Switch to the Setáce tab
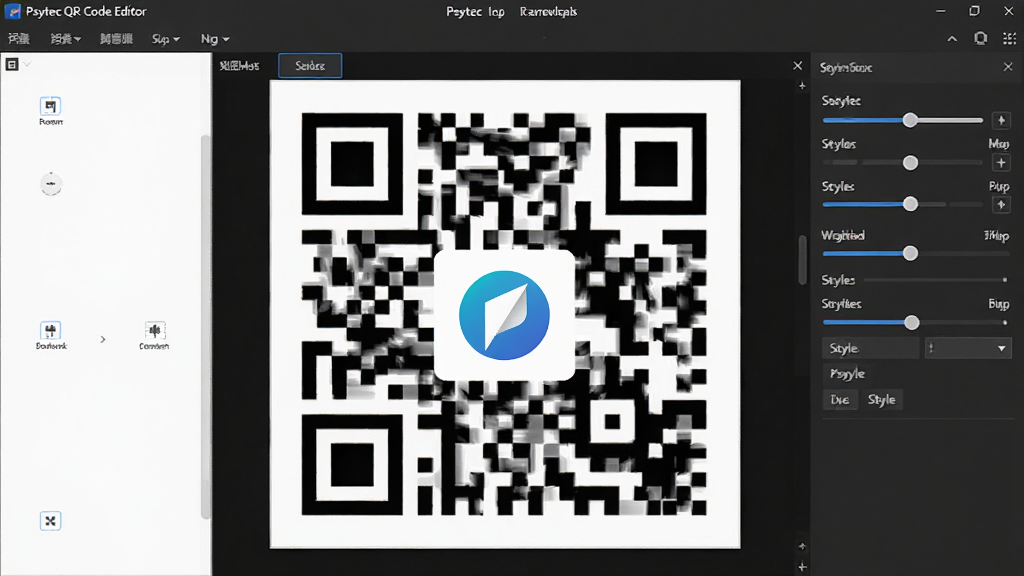The height and width of the screenshot is (576, 1024). (310, 65)
